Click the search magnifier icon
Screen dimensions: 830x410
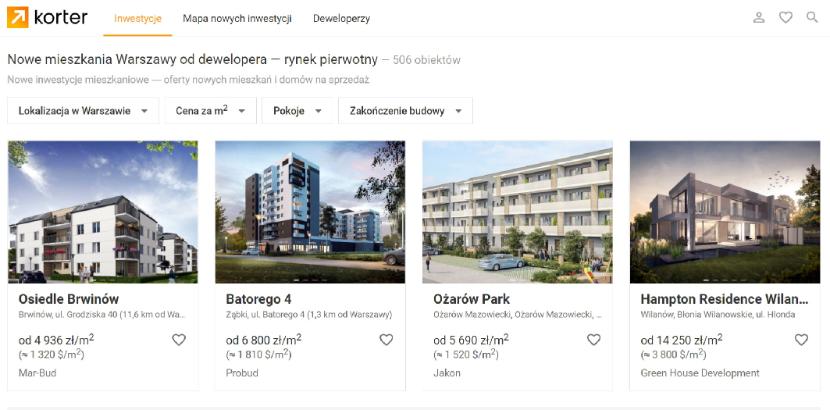(812, 17)
